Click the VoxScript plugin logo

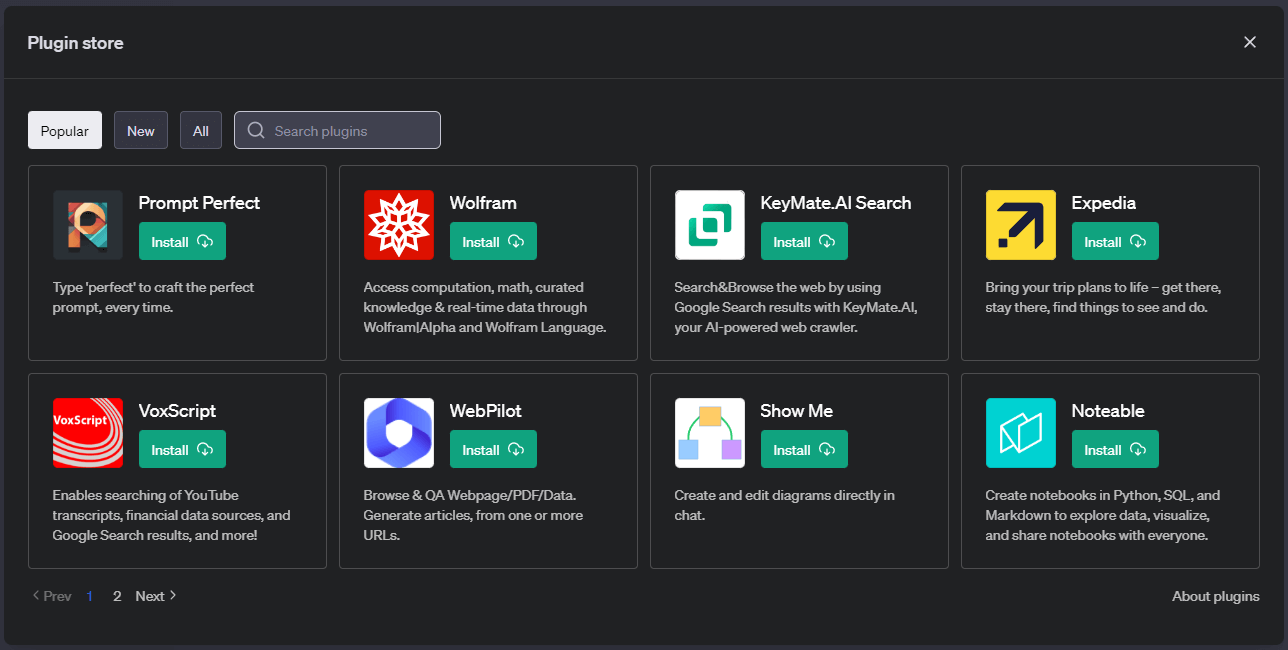[88, 433]
